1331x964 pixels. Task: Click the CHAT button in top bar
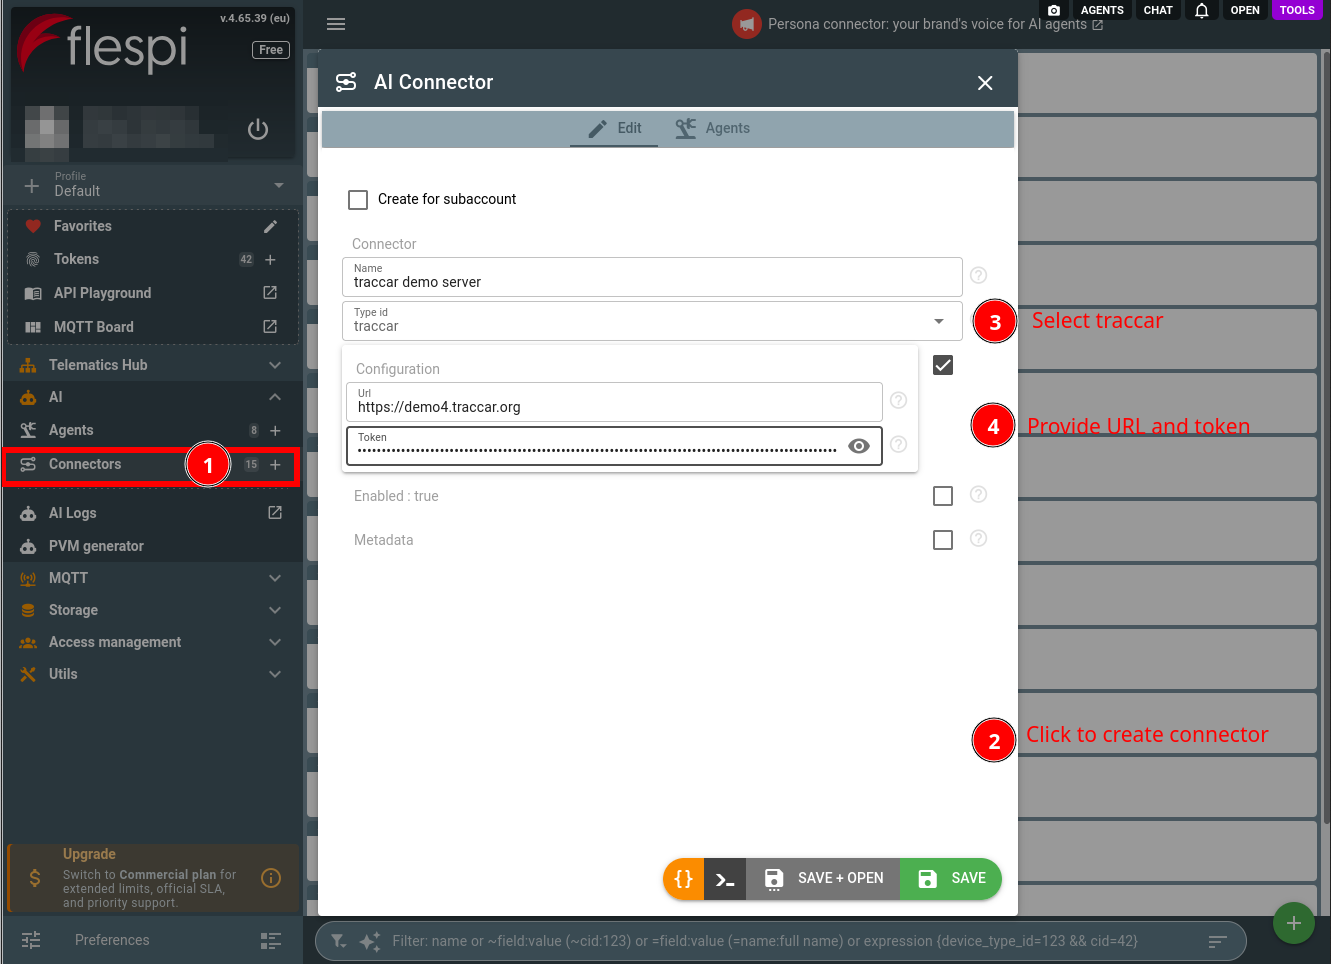click(1158, 10)
